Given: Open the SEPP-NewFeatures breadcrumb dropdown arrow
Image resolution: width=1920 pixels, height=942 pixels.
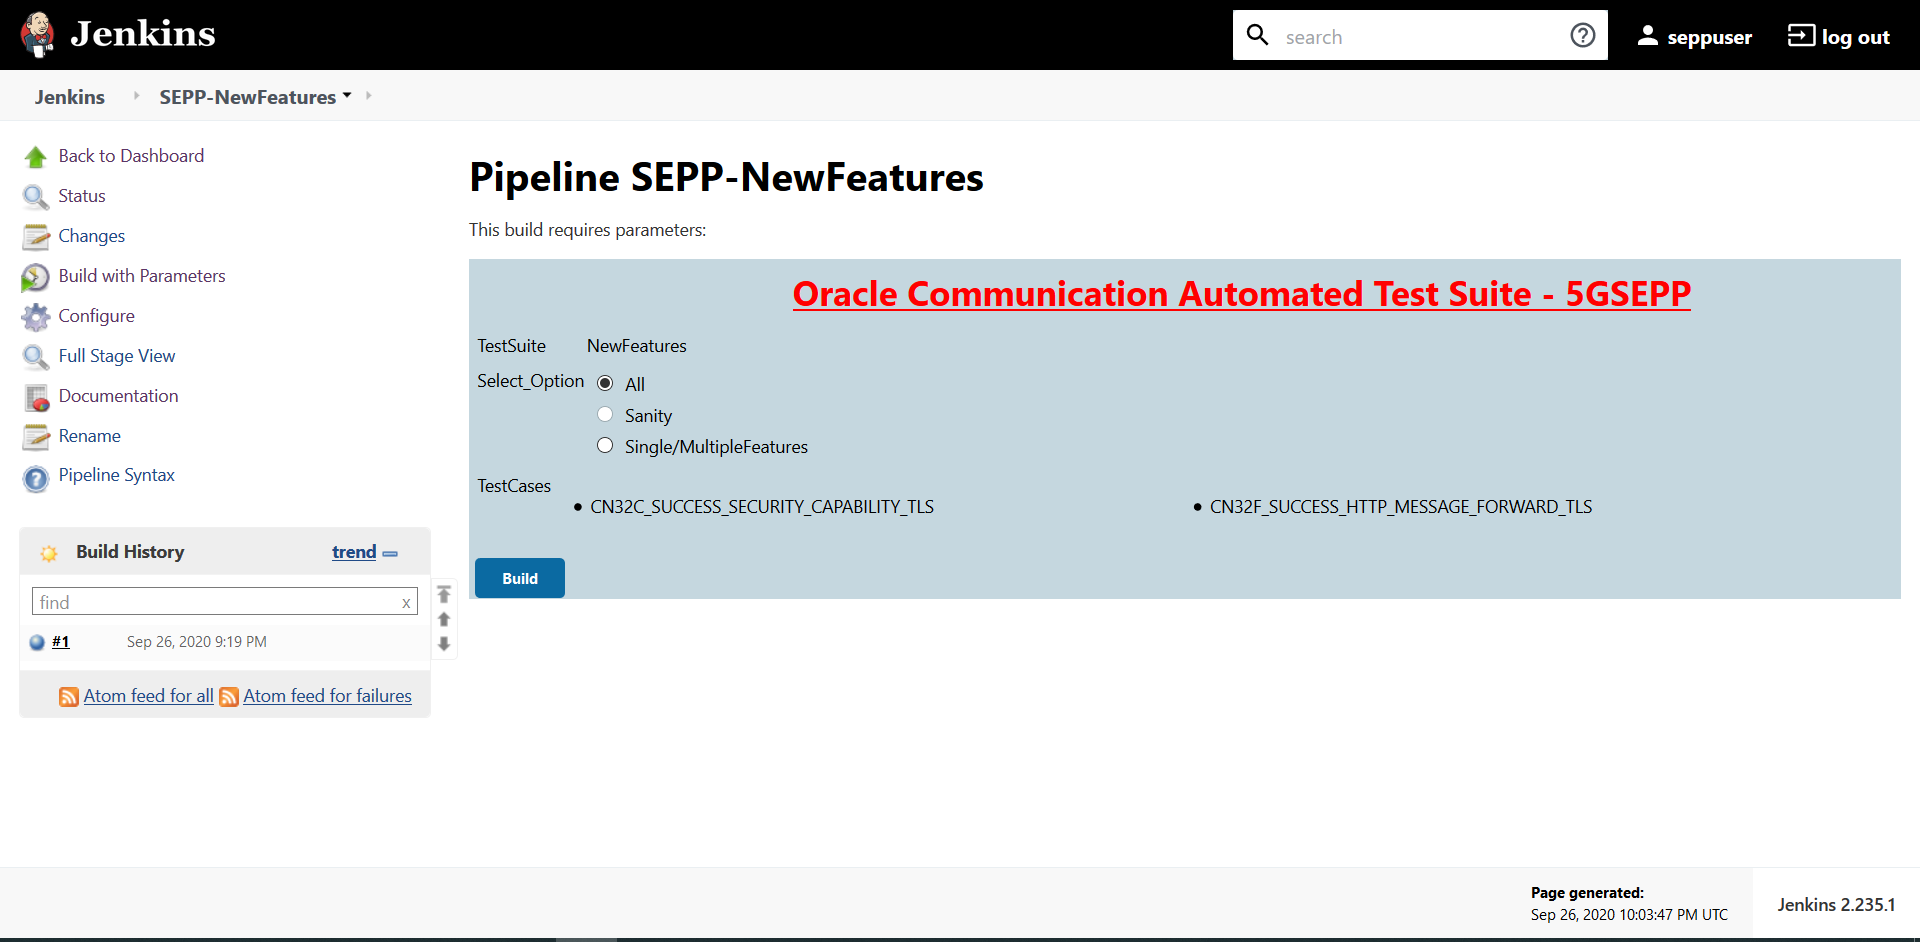Looking at the screenshot, I should point(347,96).
